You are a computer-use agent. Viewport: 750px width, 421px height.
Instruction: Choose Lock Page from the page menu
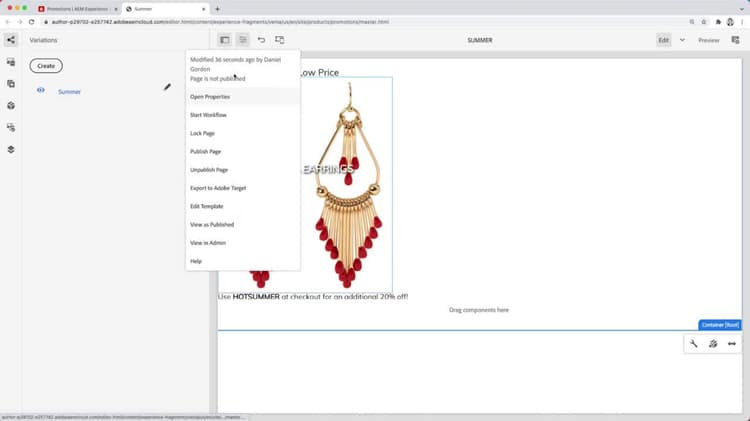(x=243, y=133)
